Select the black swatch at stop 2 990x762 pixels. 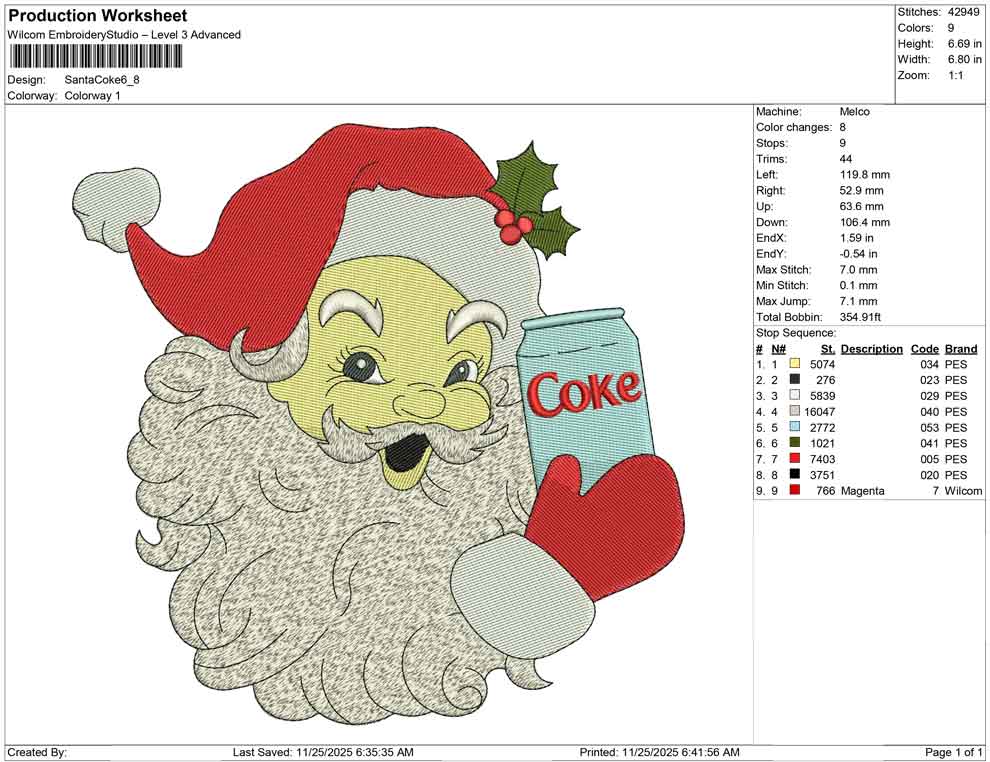pos(795,380)
